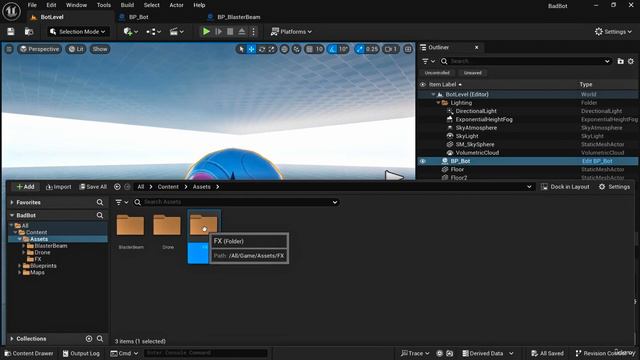Change the grid snap value 10
Viewport: 640px width, 360px height.
point(319,49)
